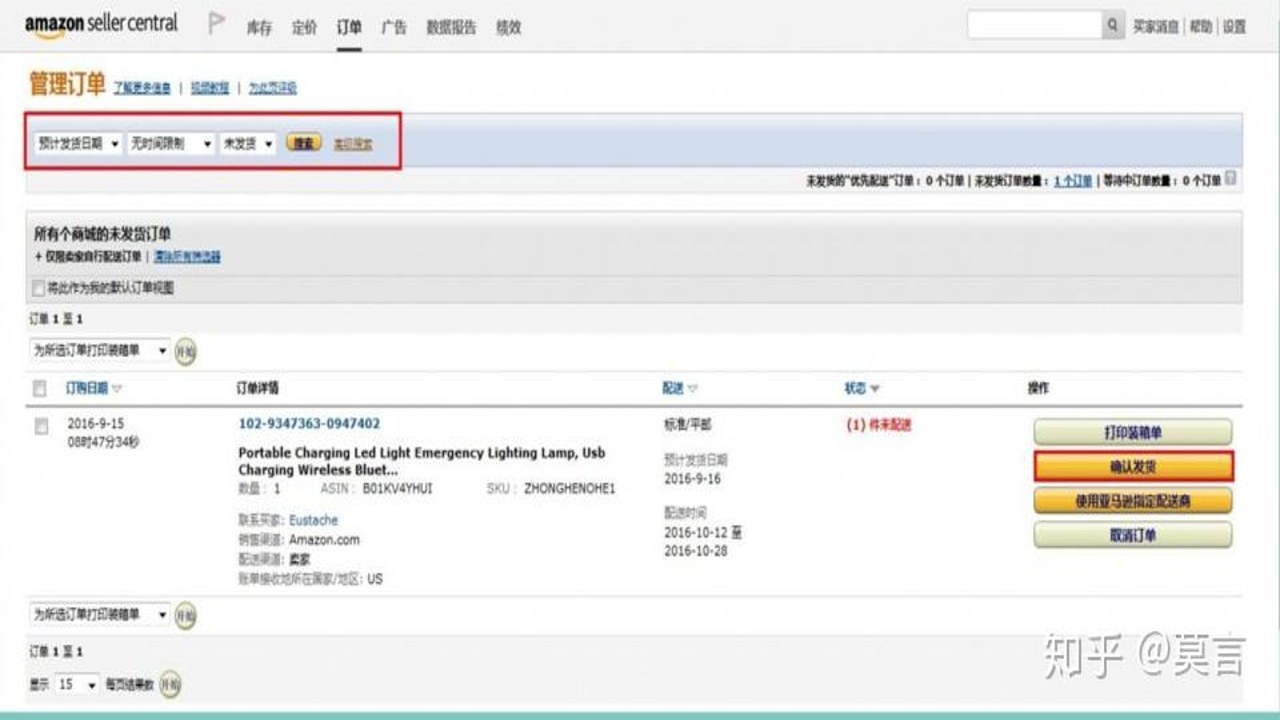Click in the top search input field
The image size is (1280, 720).
[1034, 26]
